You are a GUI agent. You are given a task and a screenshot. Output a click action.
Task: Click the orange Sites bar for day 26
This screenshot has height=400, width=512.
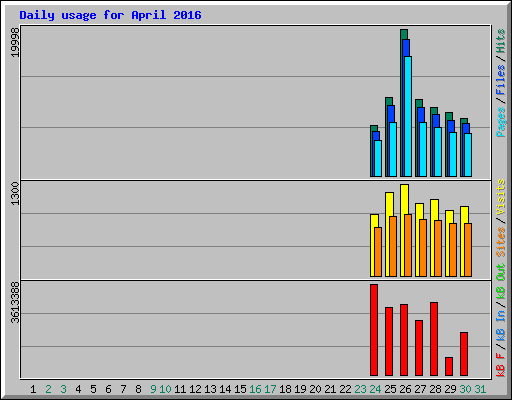pyautogui.click(x=408, y=245)
